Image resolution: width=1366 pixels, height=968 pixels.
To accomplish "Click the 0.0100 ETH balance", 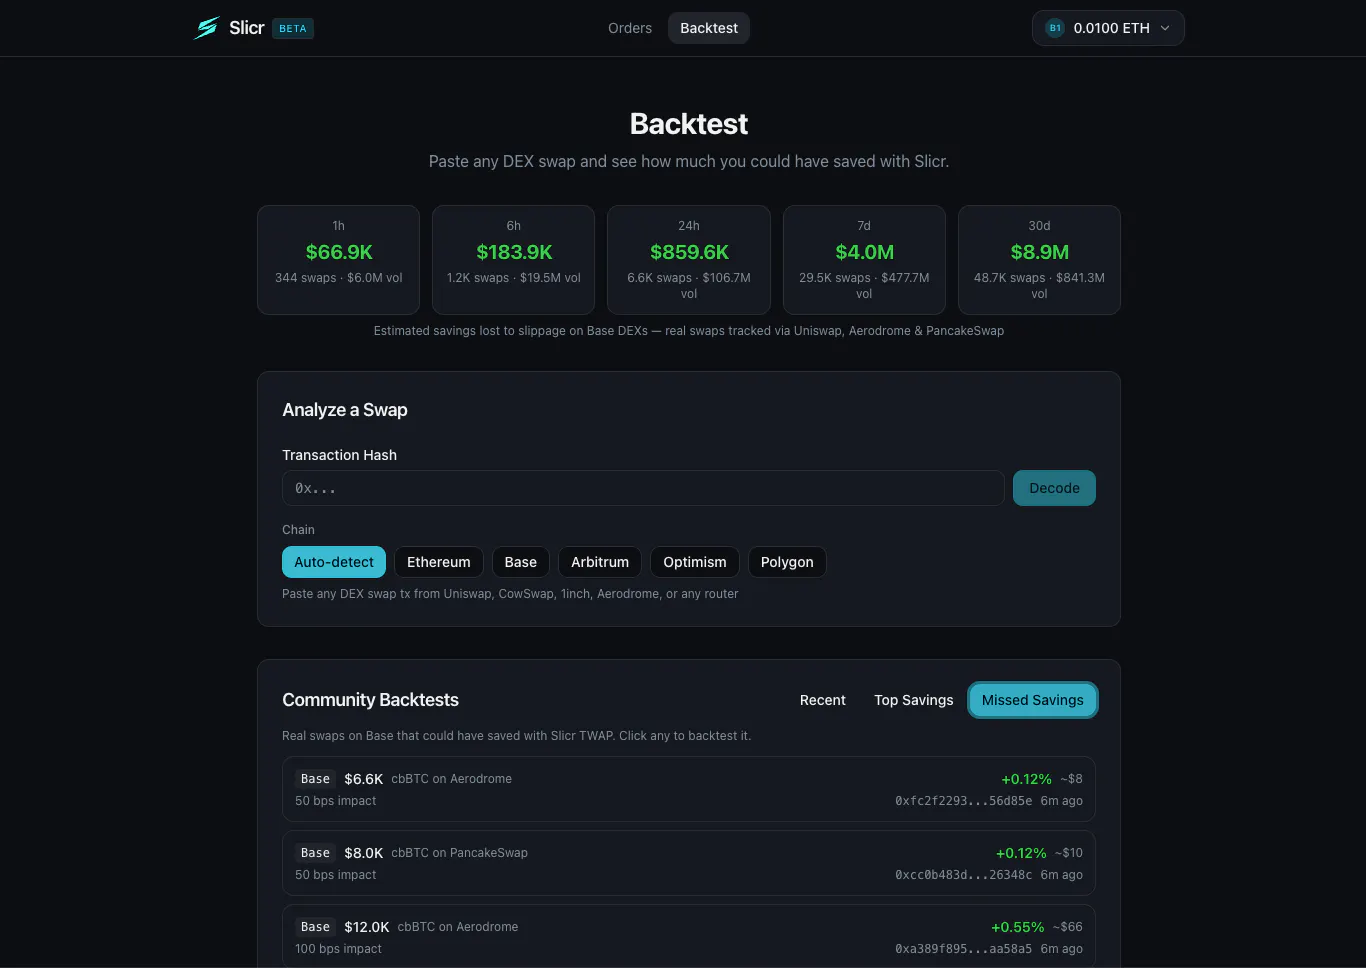I will pos(1111,28).
